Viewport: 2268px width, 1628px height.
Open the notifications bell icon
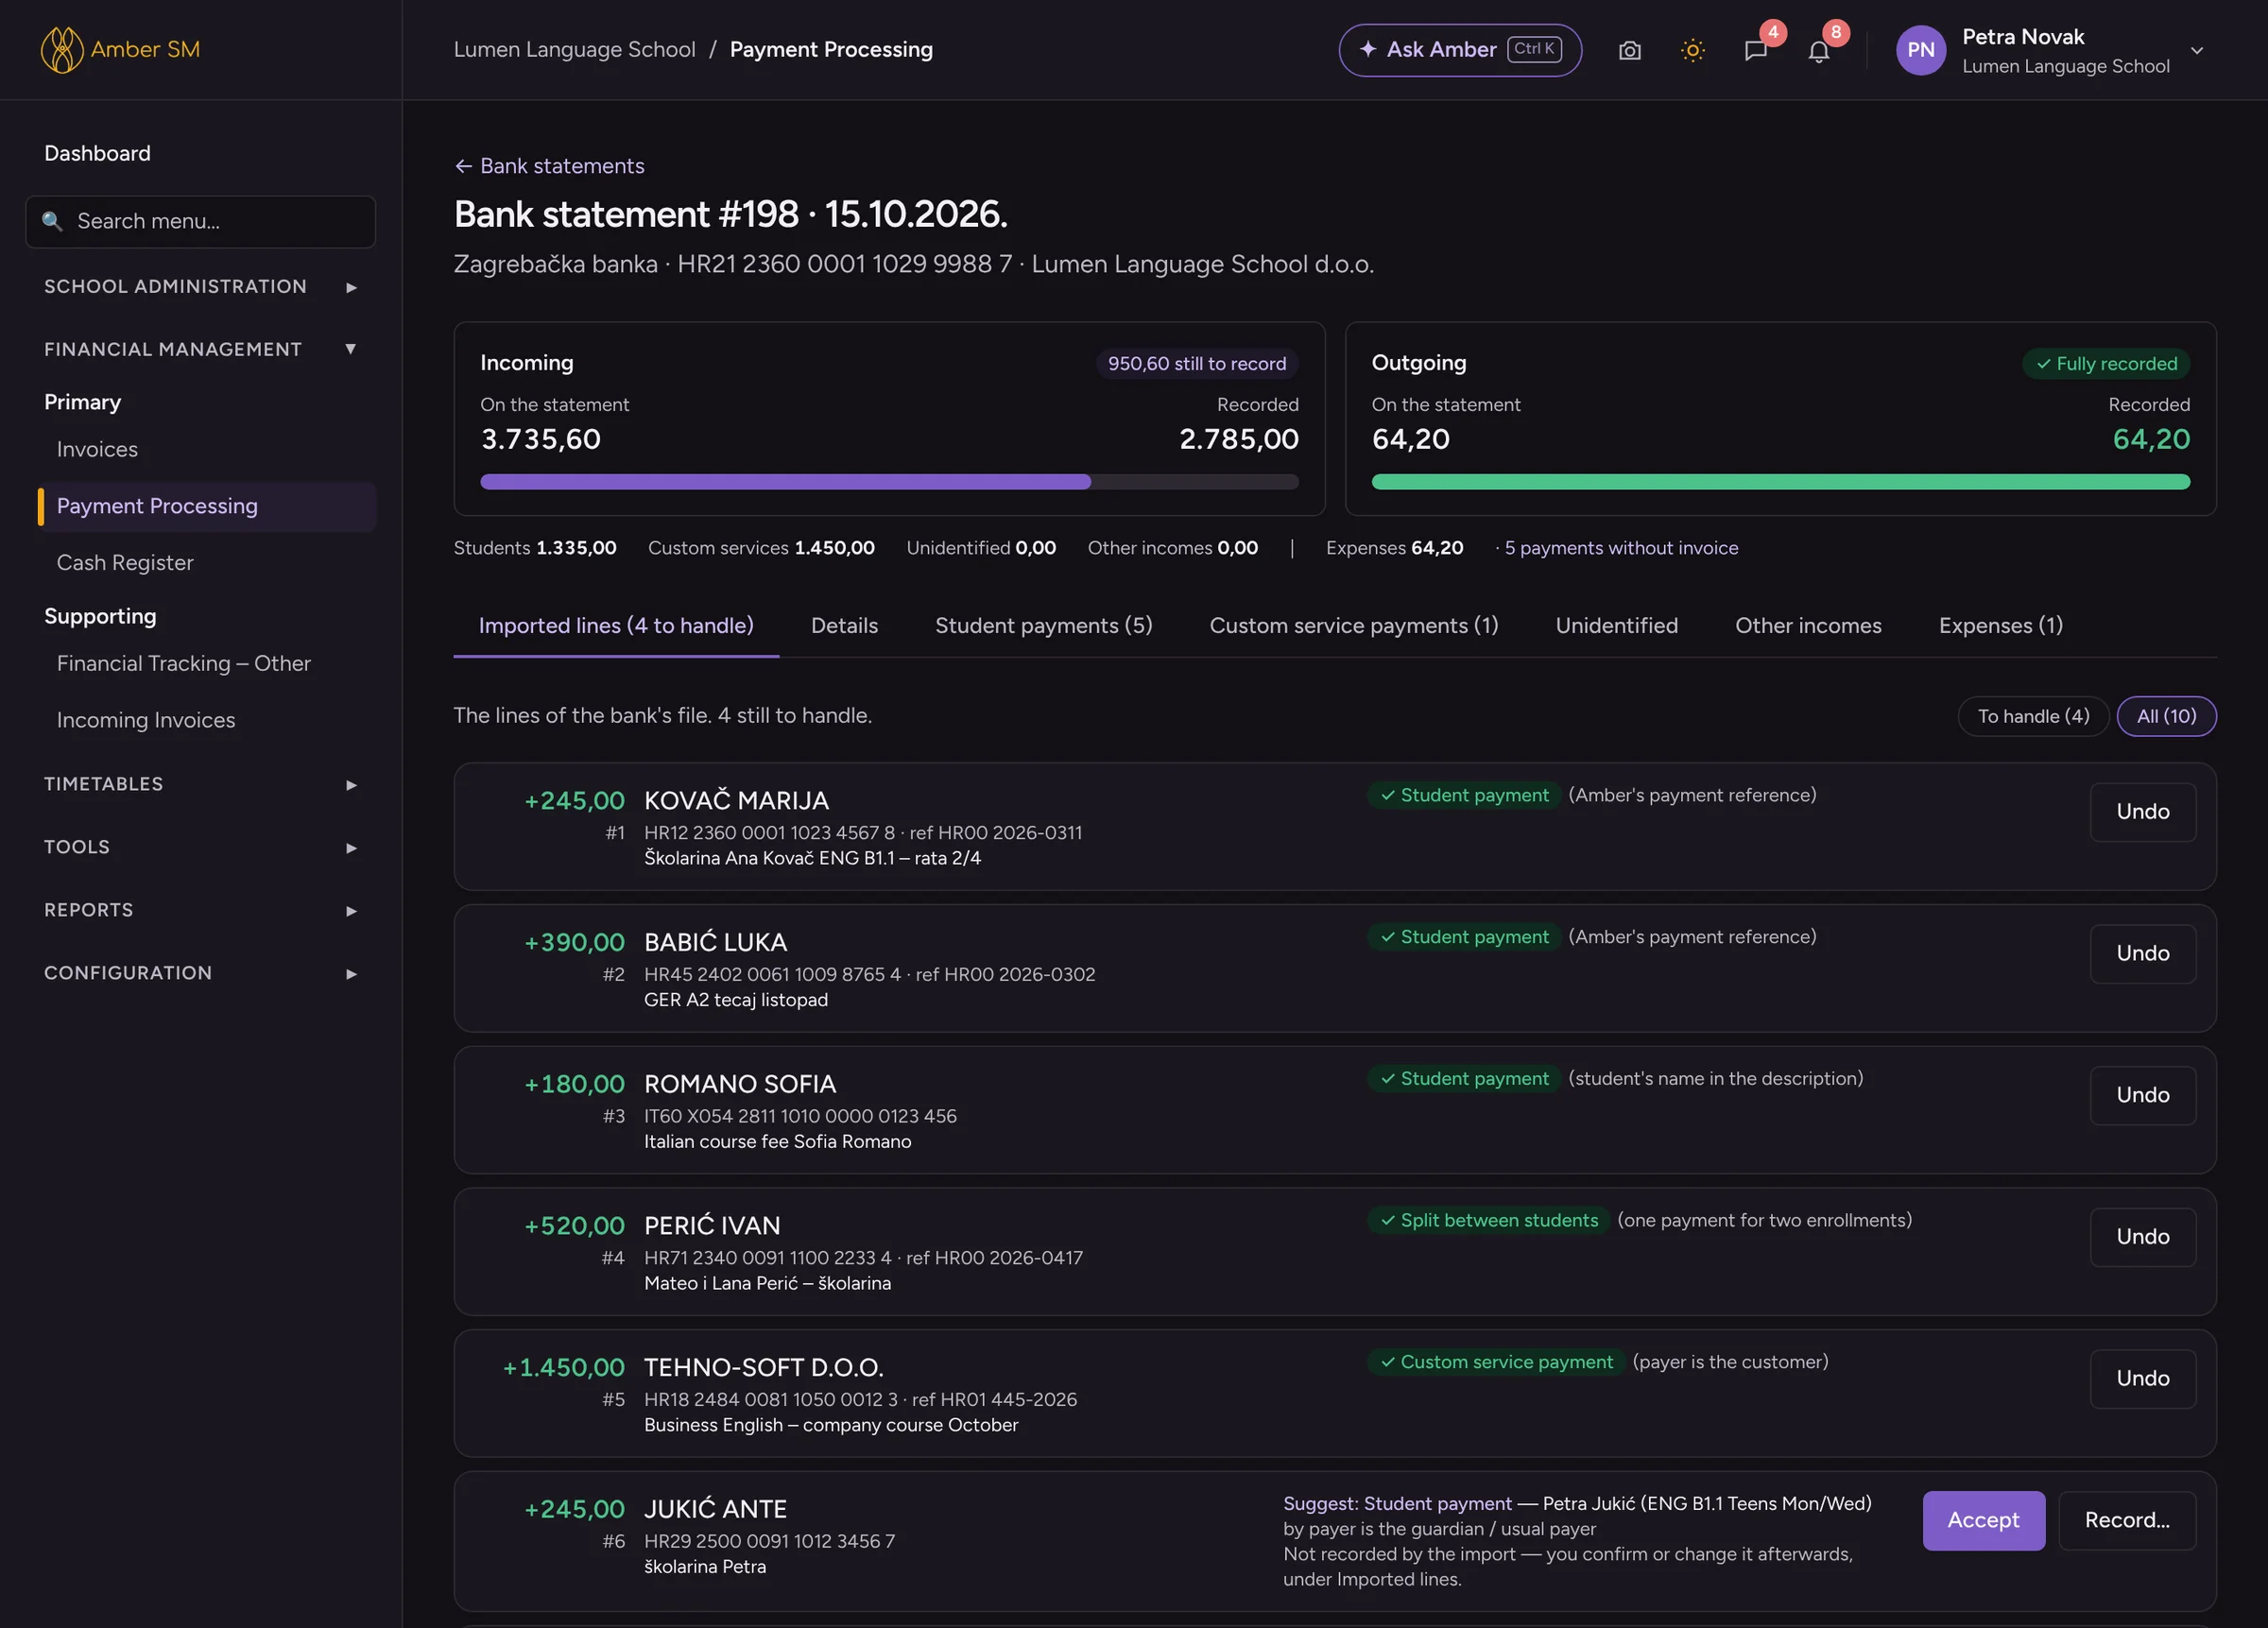(x=1819, y=50)
